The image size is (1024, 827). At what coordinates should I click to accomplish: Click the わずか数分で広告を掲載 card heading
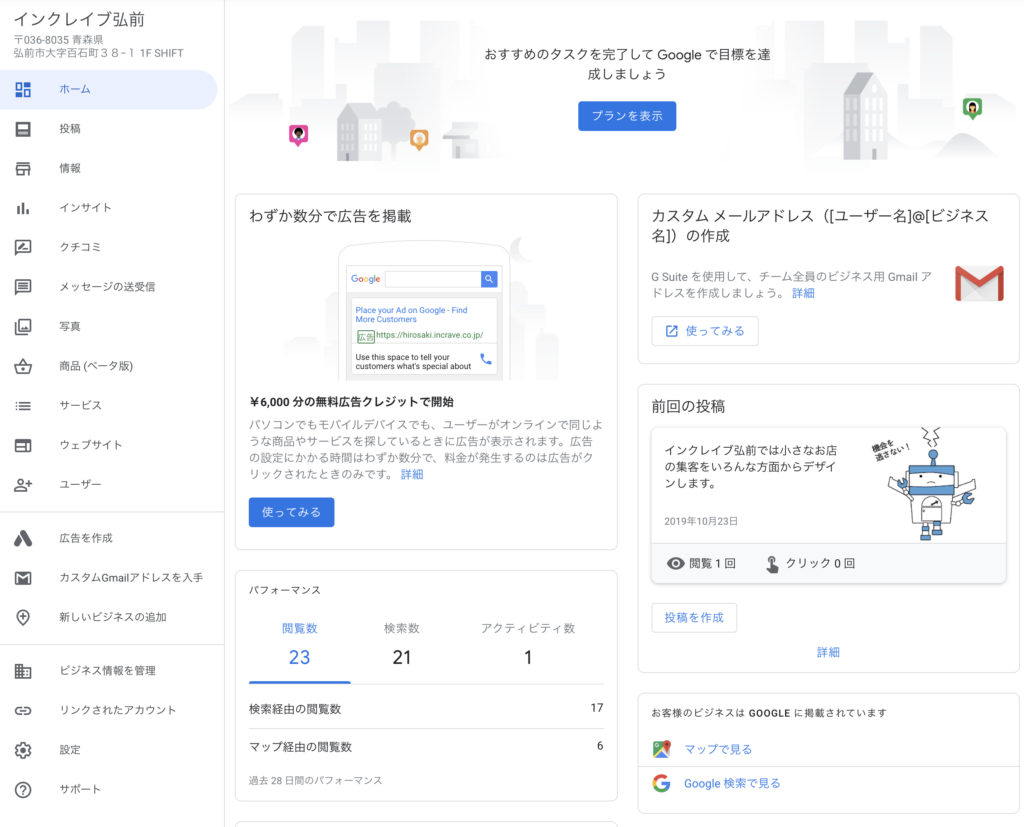point(330,216)
